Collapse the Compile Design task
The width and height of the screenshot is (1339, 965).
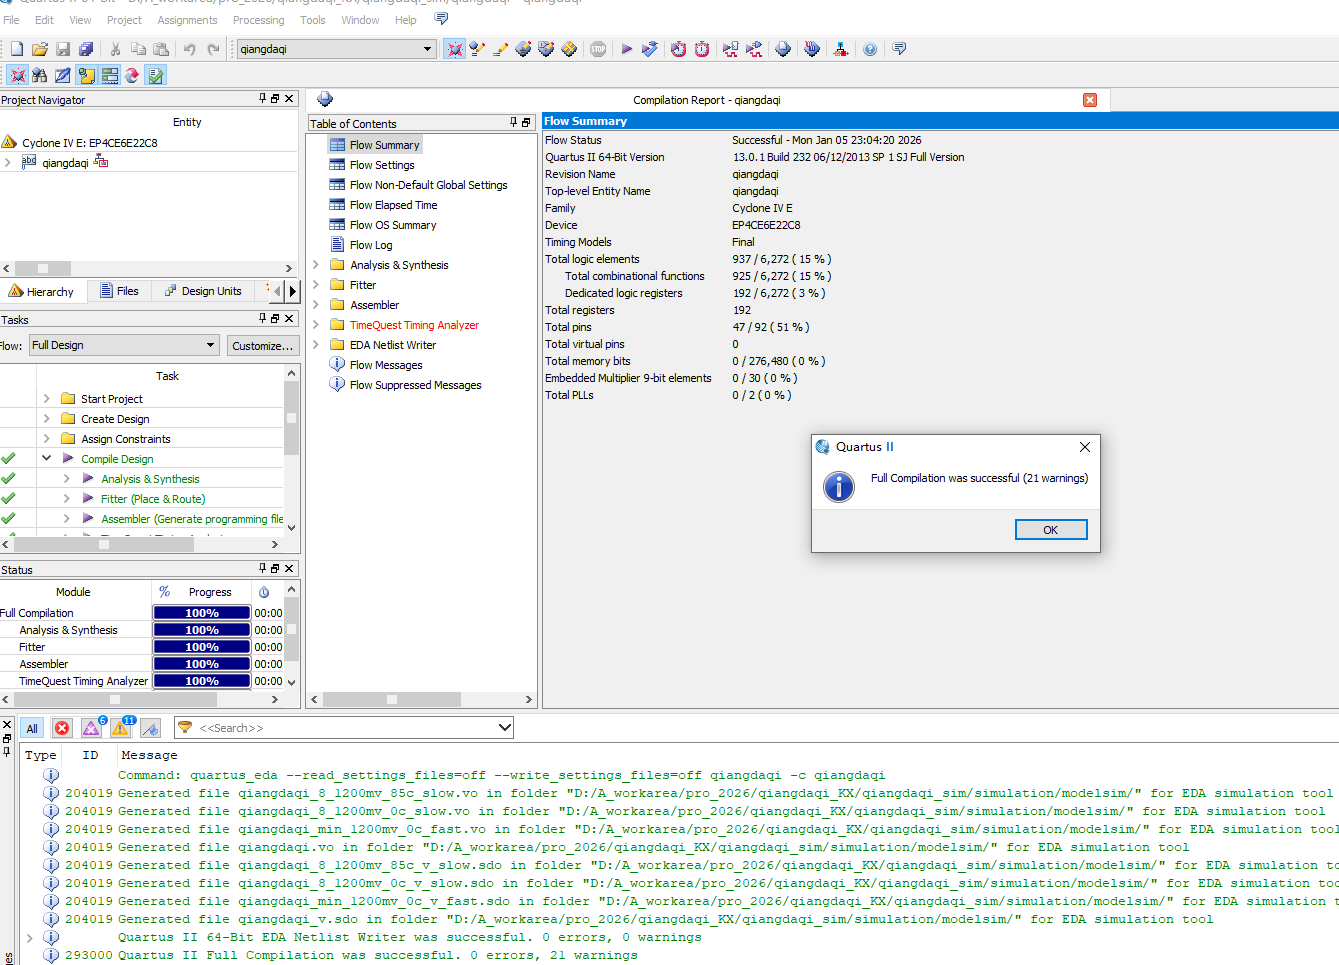(46, 458)
